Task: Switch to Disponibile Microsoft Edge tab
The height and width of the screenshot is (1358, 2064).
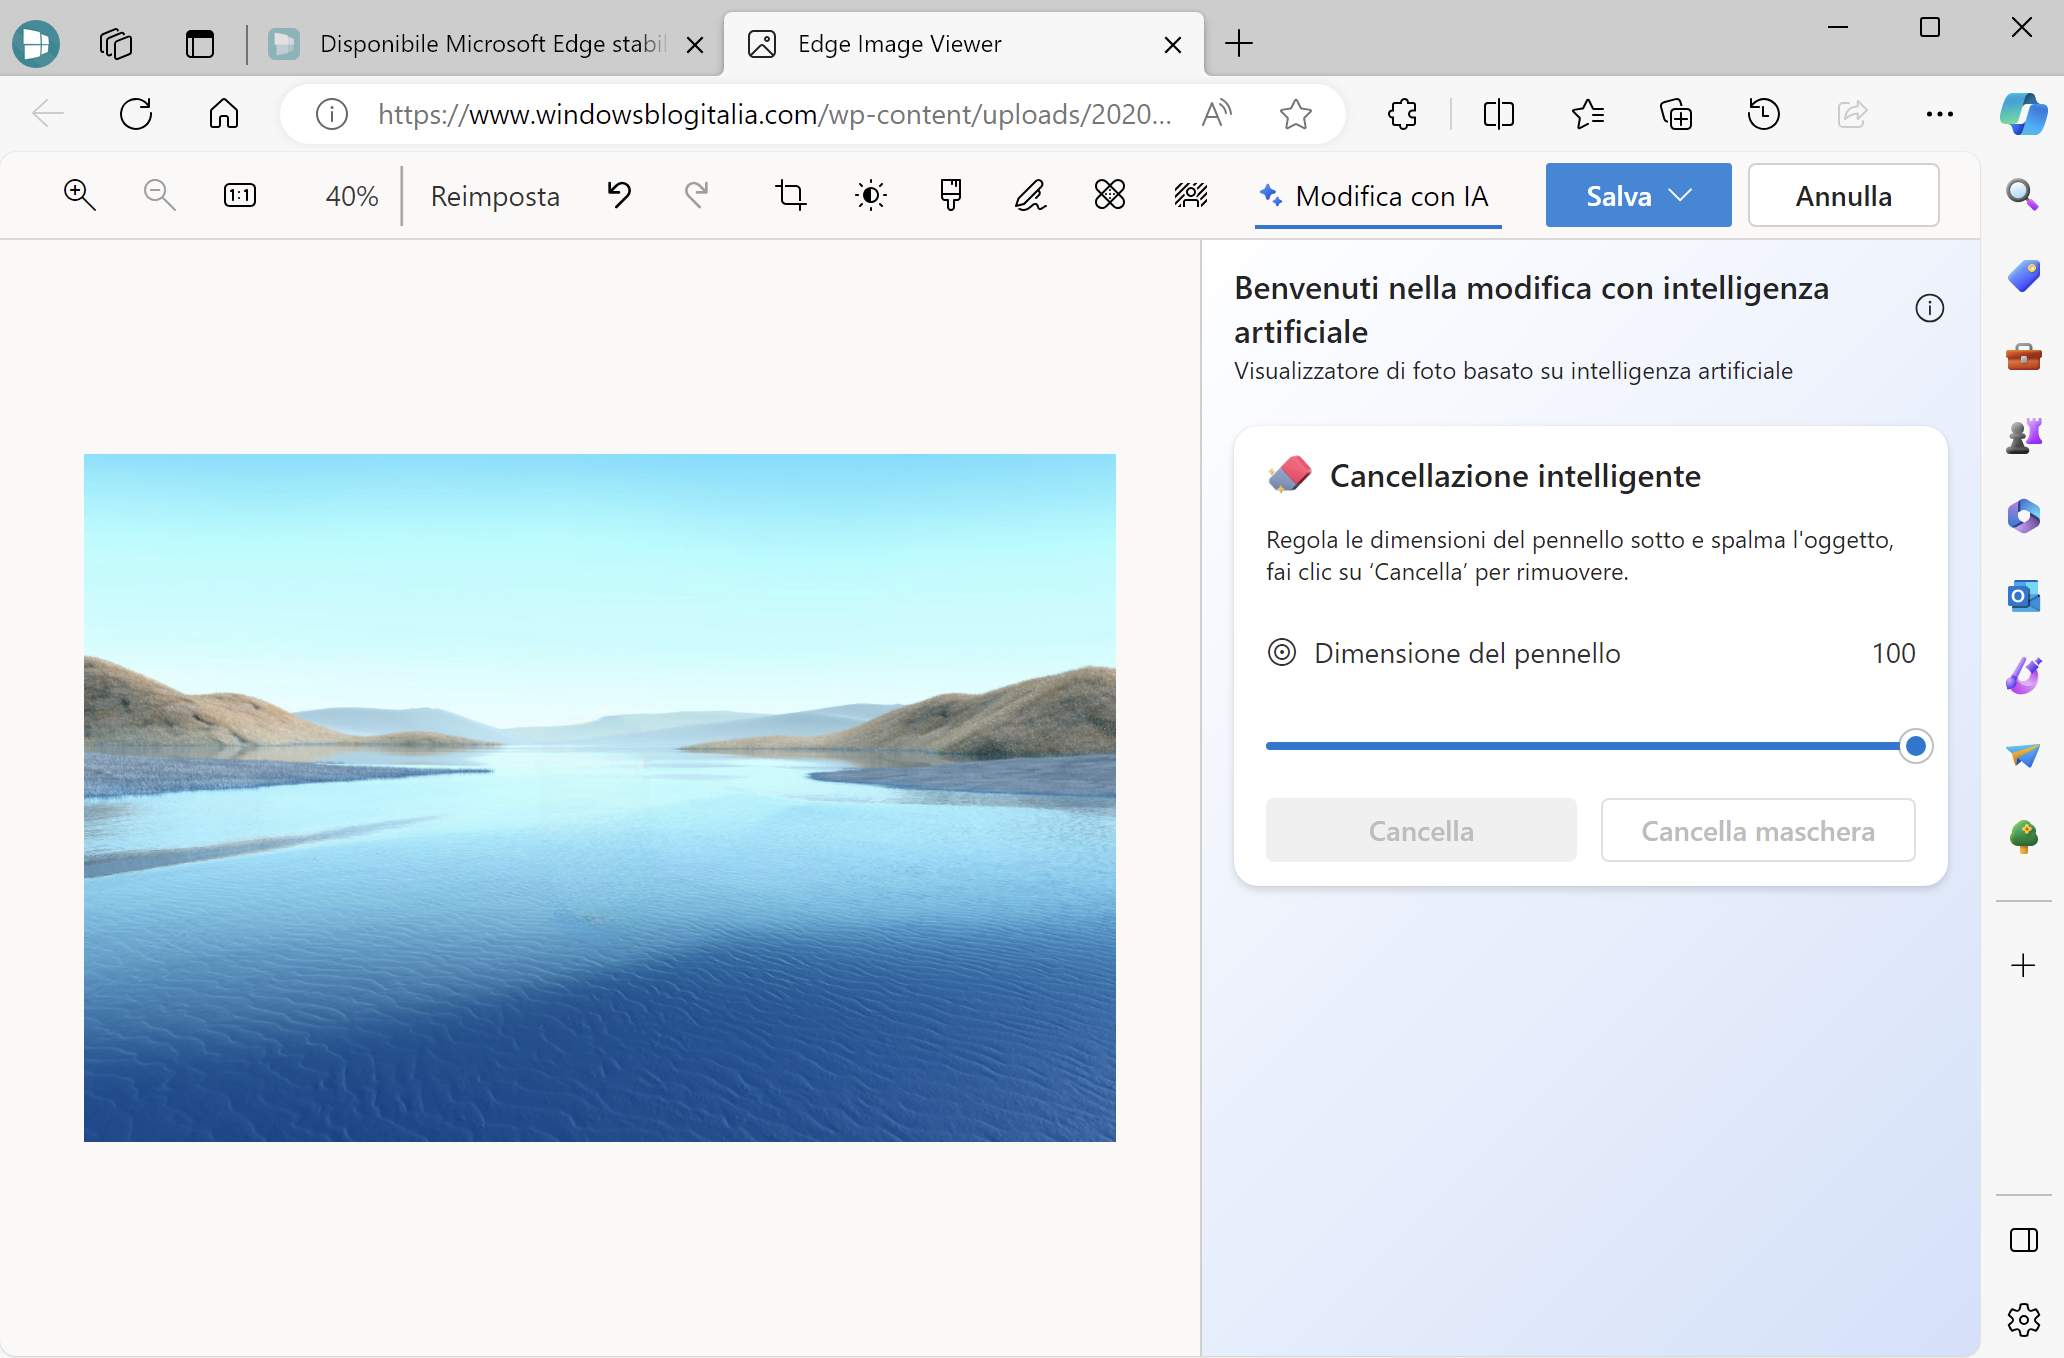Action: (485, 44)
